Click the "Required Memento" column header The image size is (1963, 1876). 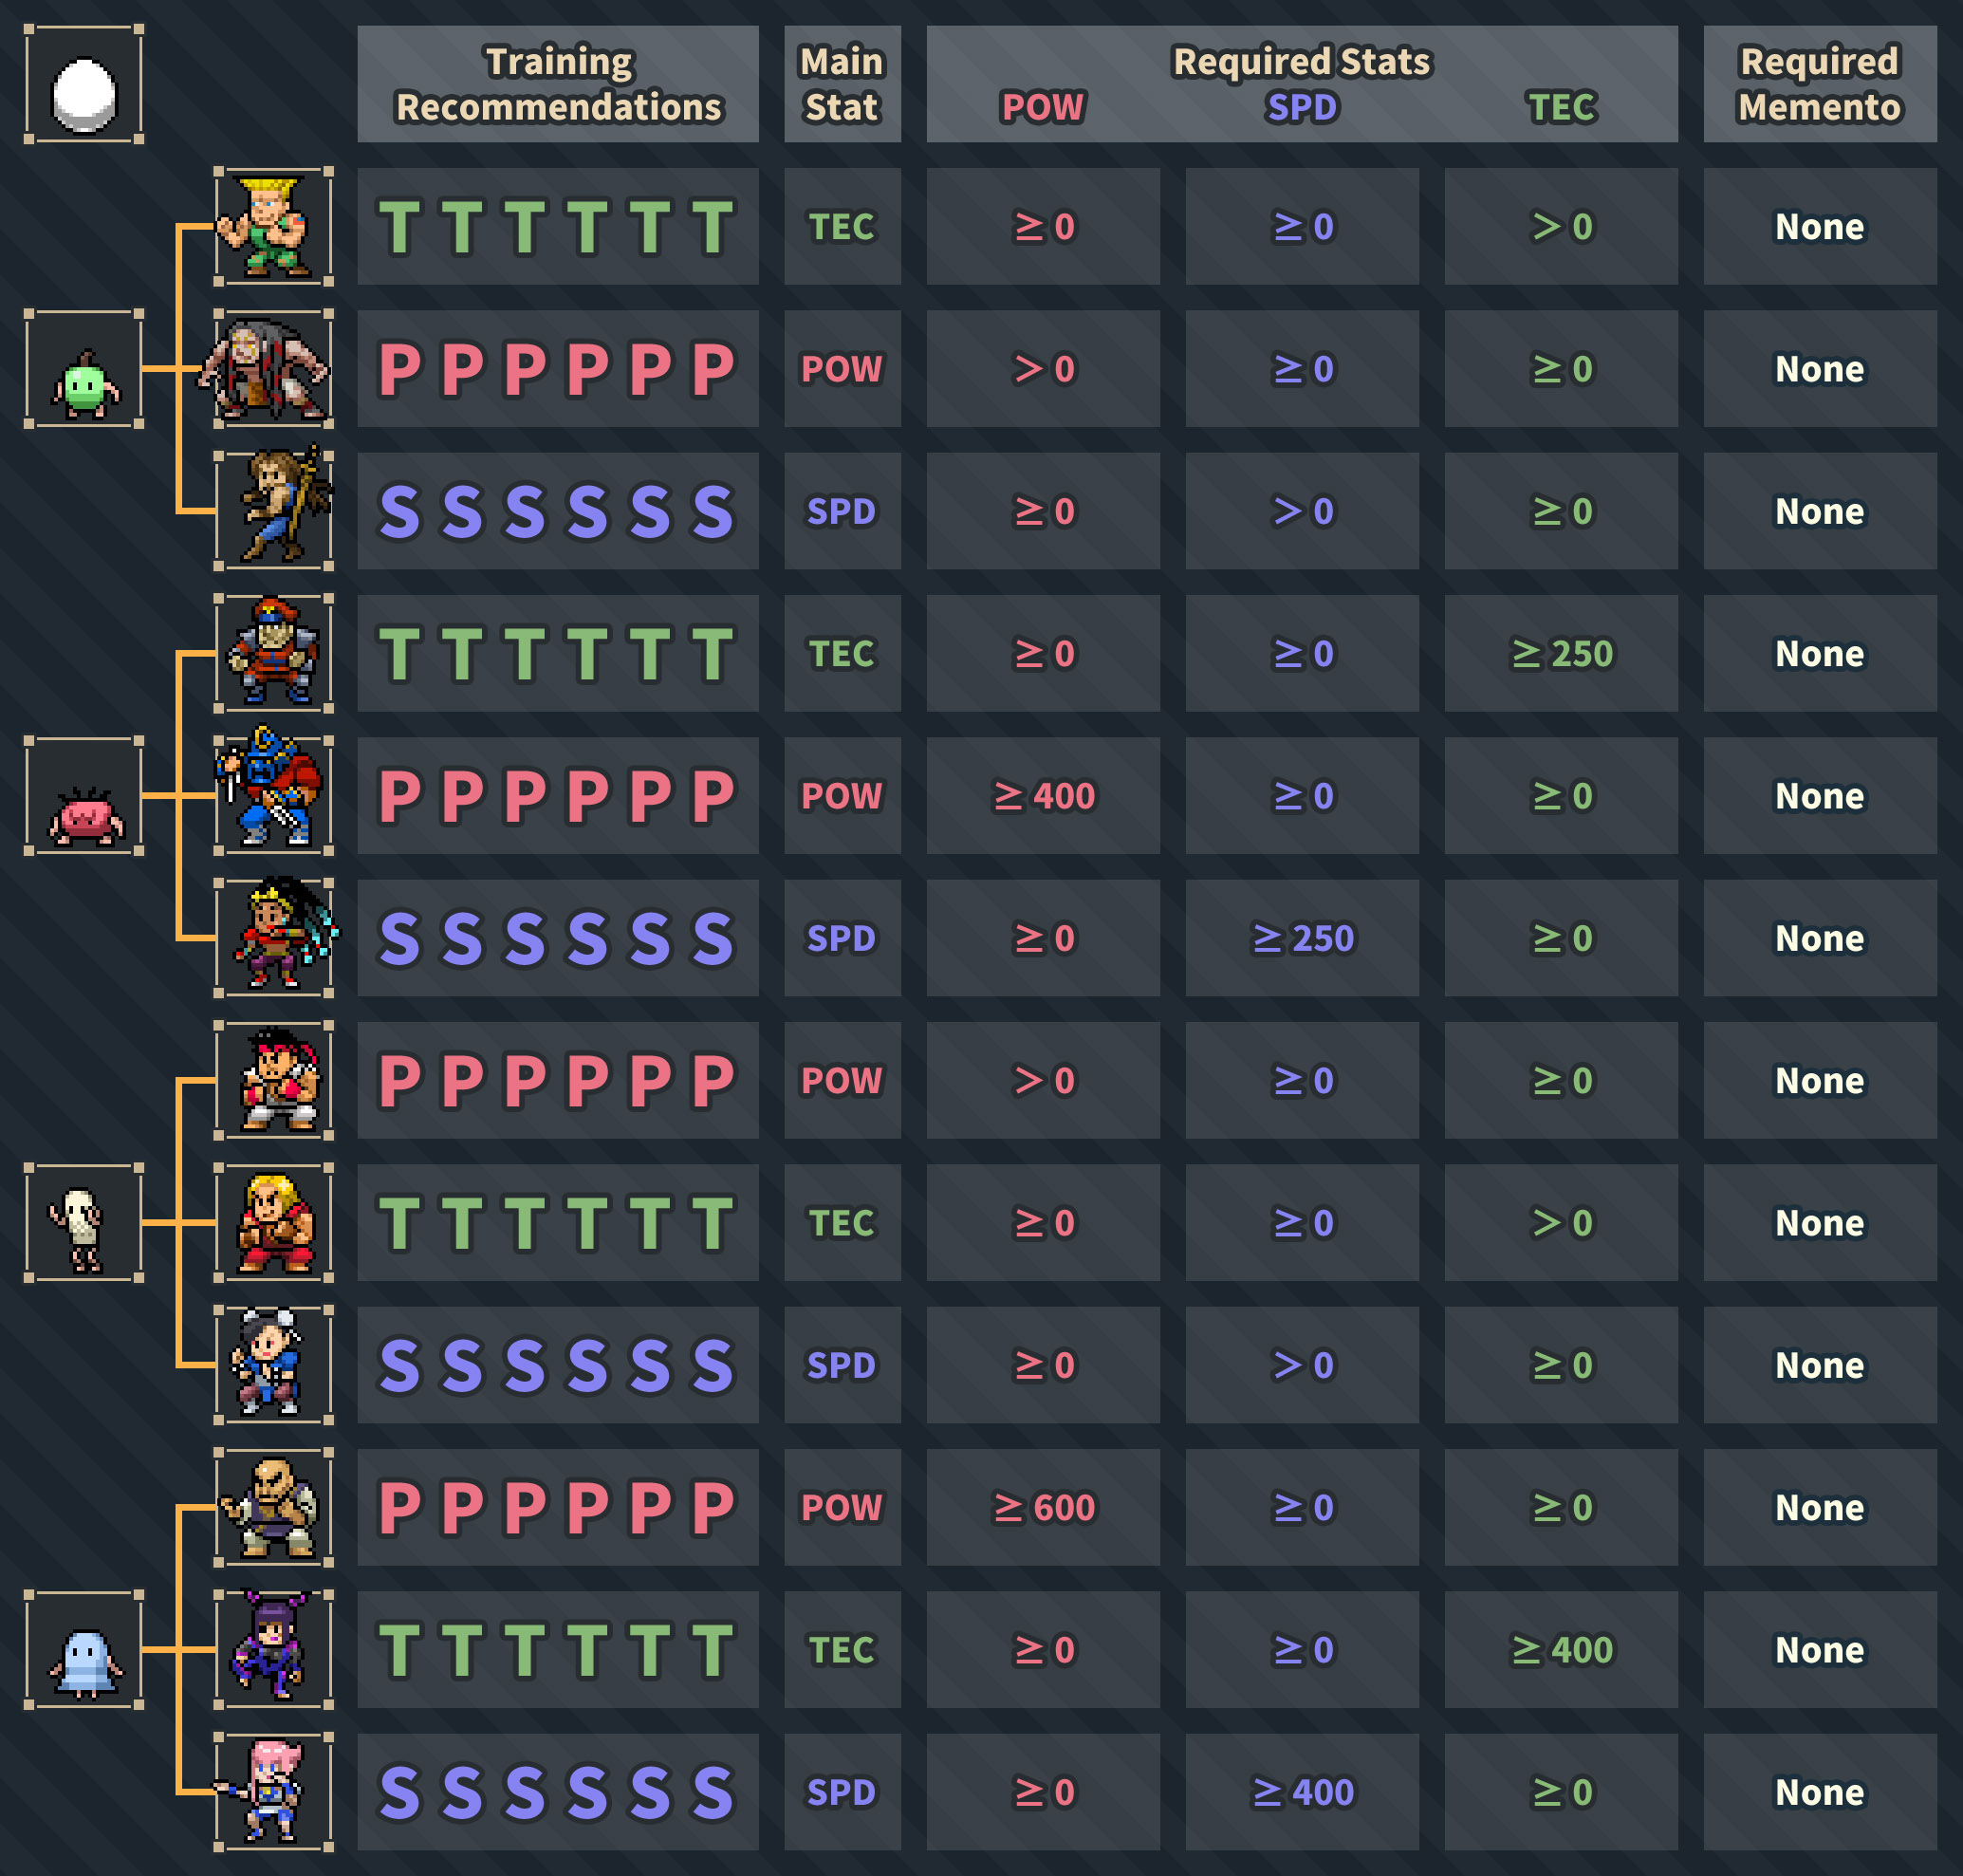point(1820,84)
